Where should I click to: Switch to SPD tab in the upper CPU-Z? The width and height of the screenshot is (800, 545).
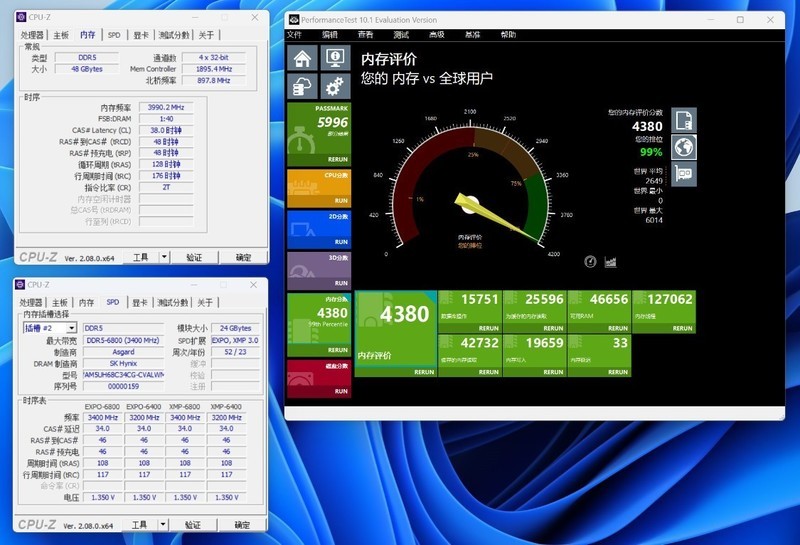(x=114, y=35)
